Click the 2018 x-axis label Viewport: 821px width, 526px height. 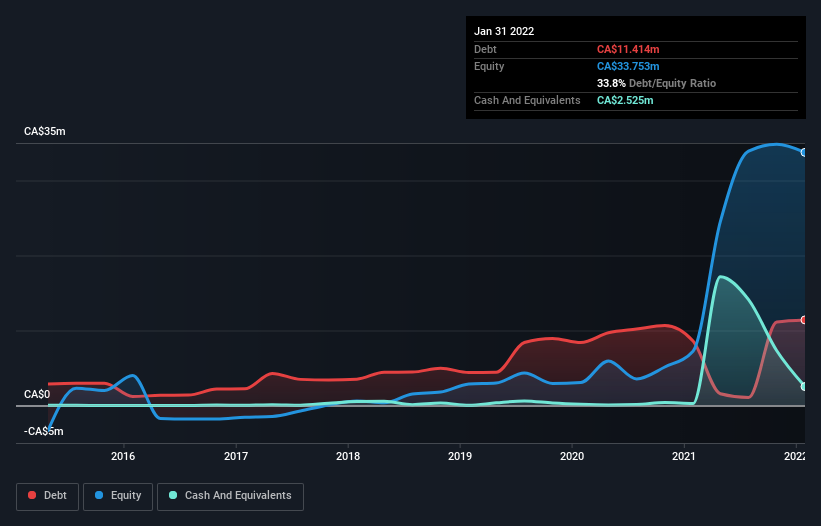click(348, 456)
